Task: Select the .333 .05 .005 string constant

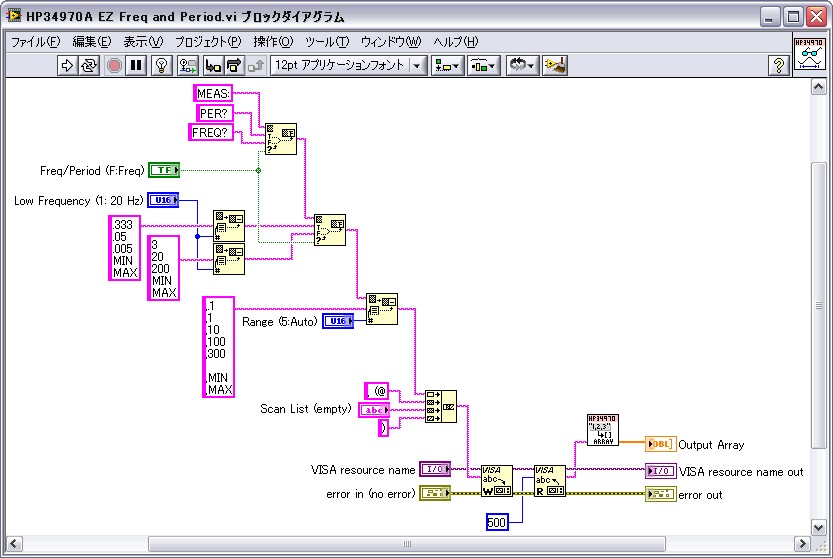Action: point(125,248)
